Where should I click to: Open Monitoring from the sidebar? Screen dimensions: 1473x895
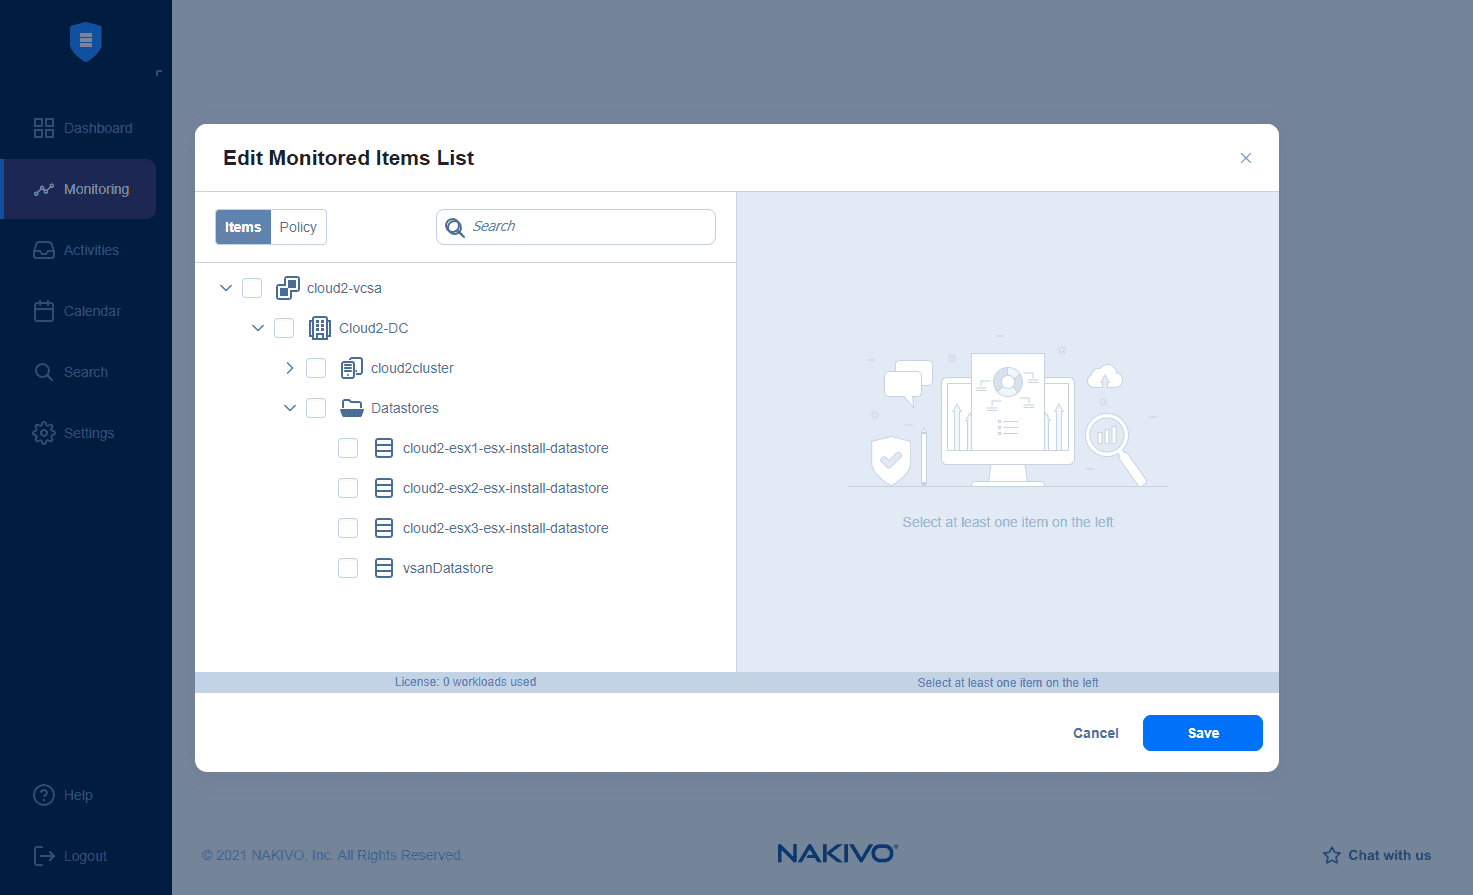tap(80, 189)
